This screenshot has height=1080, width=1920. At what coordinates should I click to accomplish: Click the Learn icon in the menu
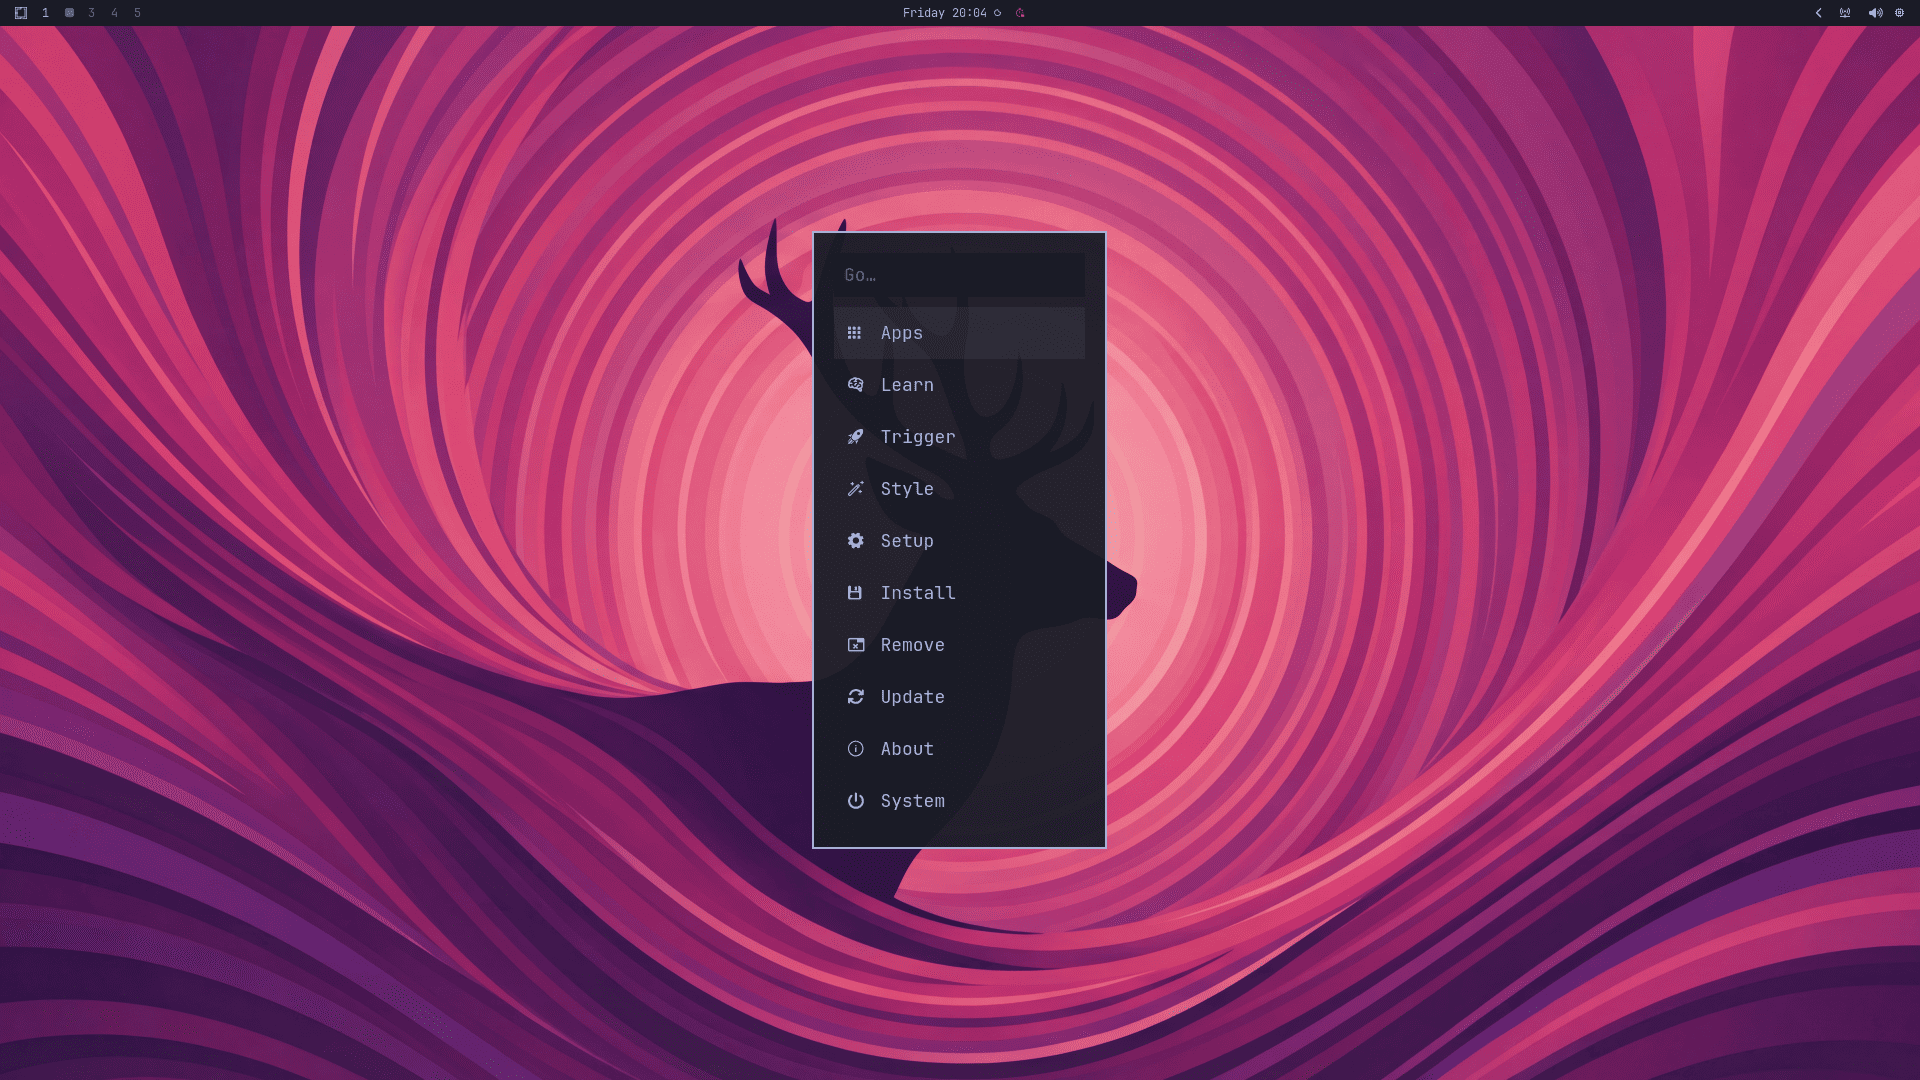click(x=855, y=385)
